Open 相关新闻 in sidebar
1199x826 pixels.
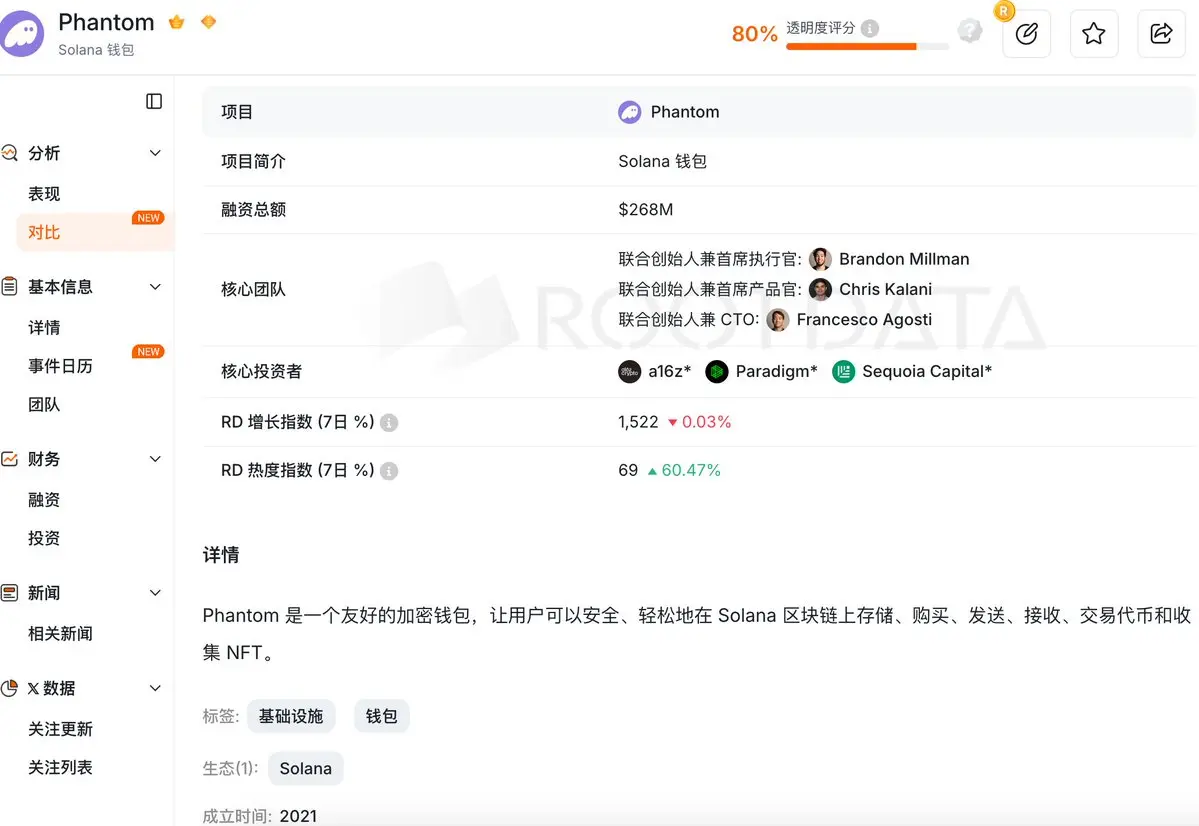point(60,634)
